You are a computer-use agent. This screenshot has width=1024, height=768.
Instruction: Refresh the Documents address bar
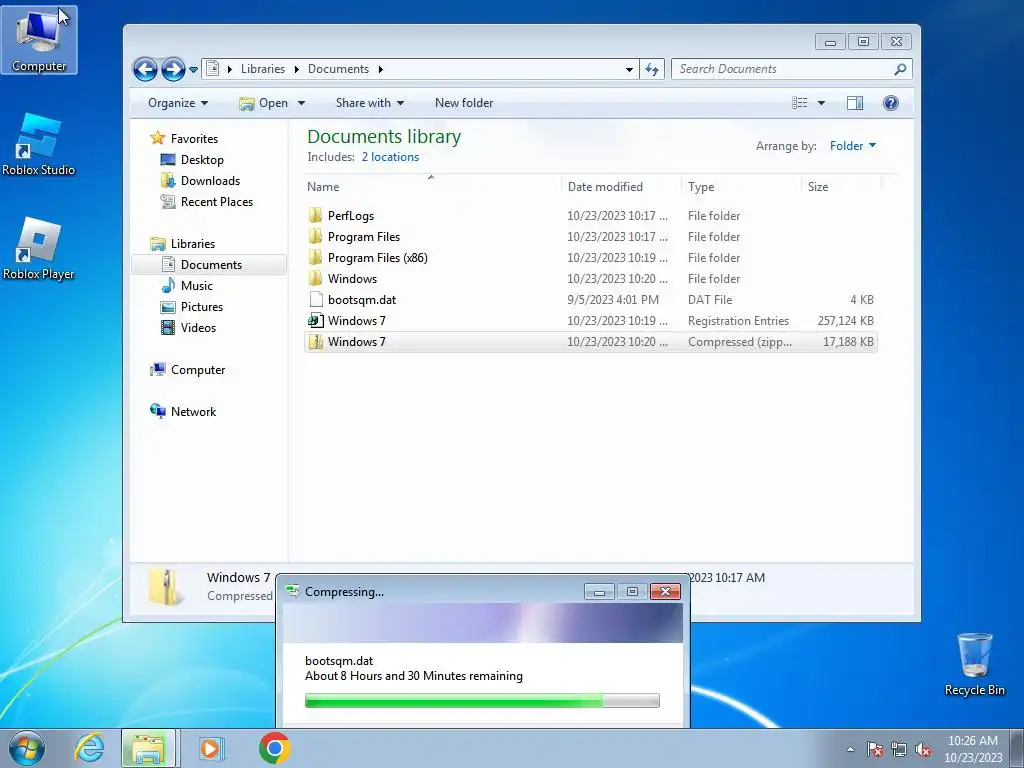point(652,69)
